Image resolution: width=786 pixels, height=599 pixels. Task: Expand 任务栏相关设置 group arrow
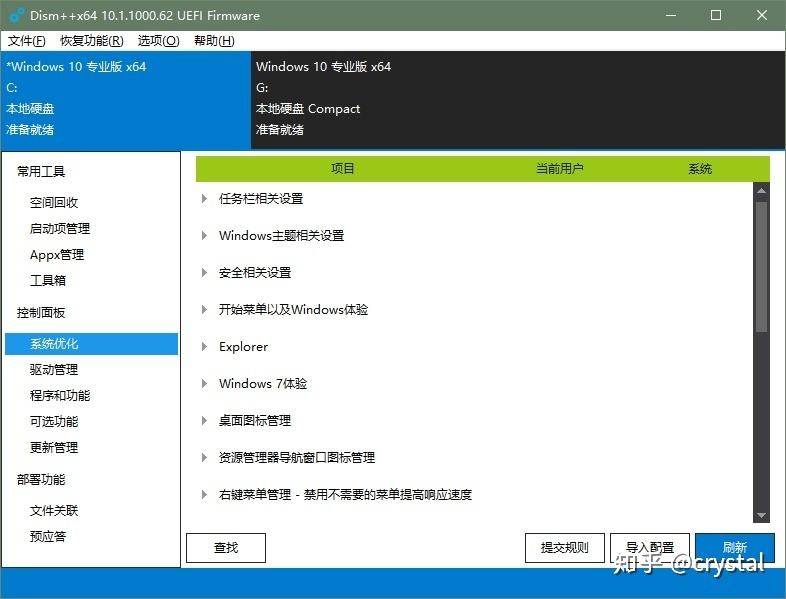pos(204,198)
